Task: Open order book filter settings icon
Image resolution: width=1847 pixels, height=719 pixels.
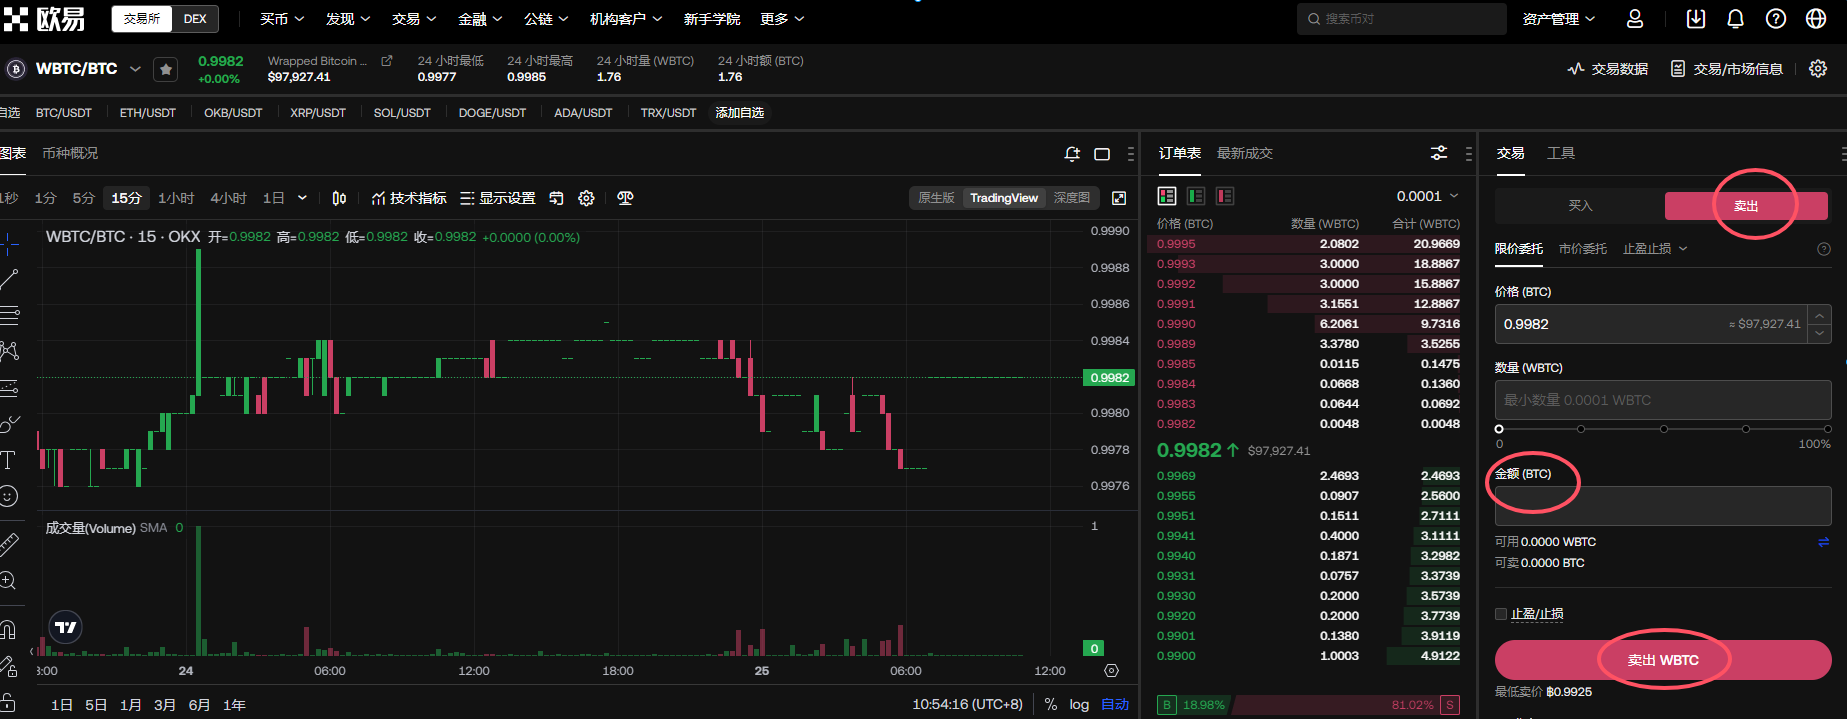Action: [1439, 153]
